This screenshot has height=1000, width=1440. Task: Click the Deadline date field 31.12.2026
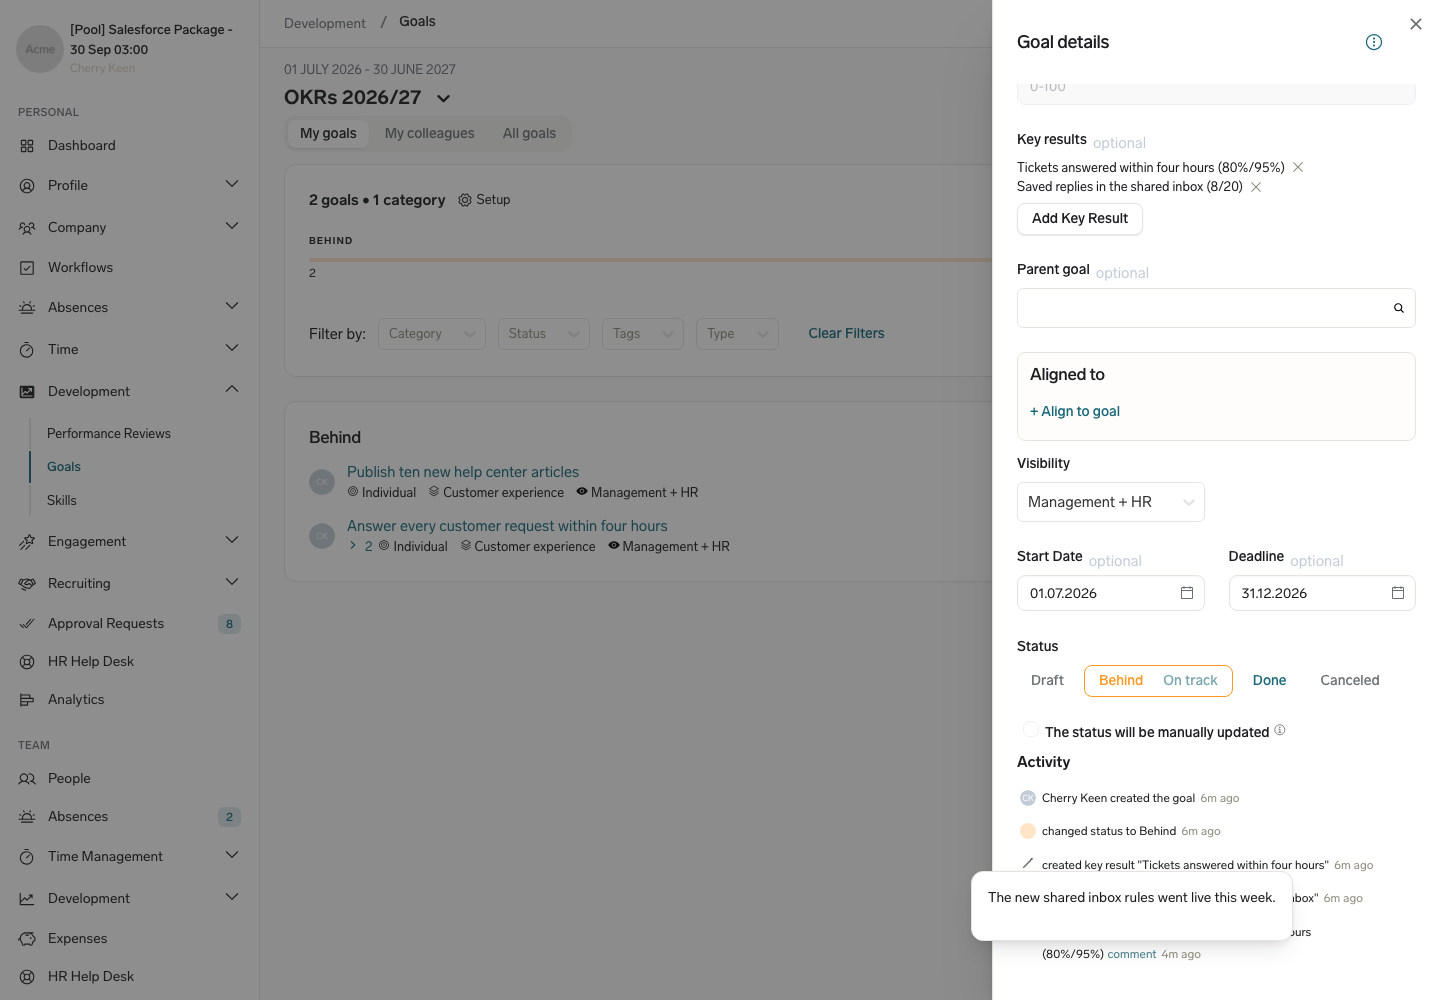1321,593
